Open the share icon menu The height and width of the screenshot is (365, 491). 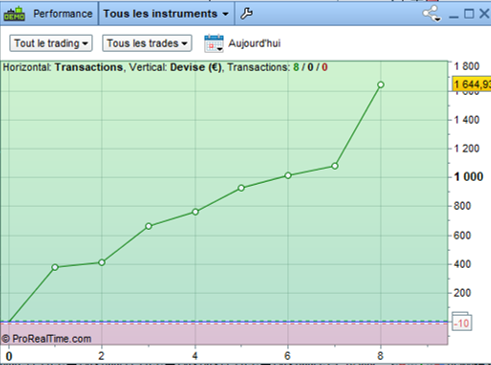[x=432, y=14]
